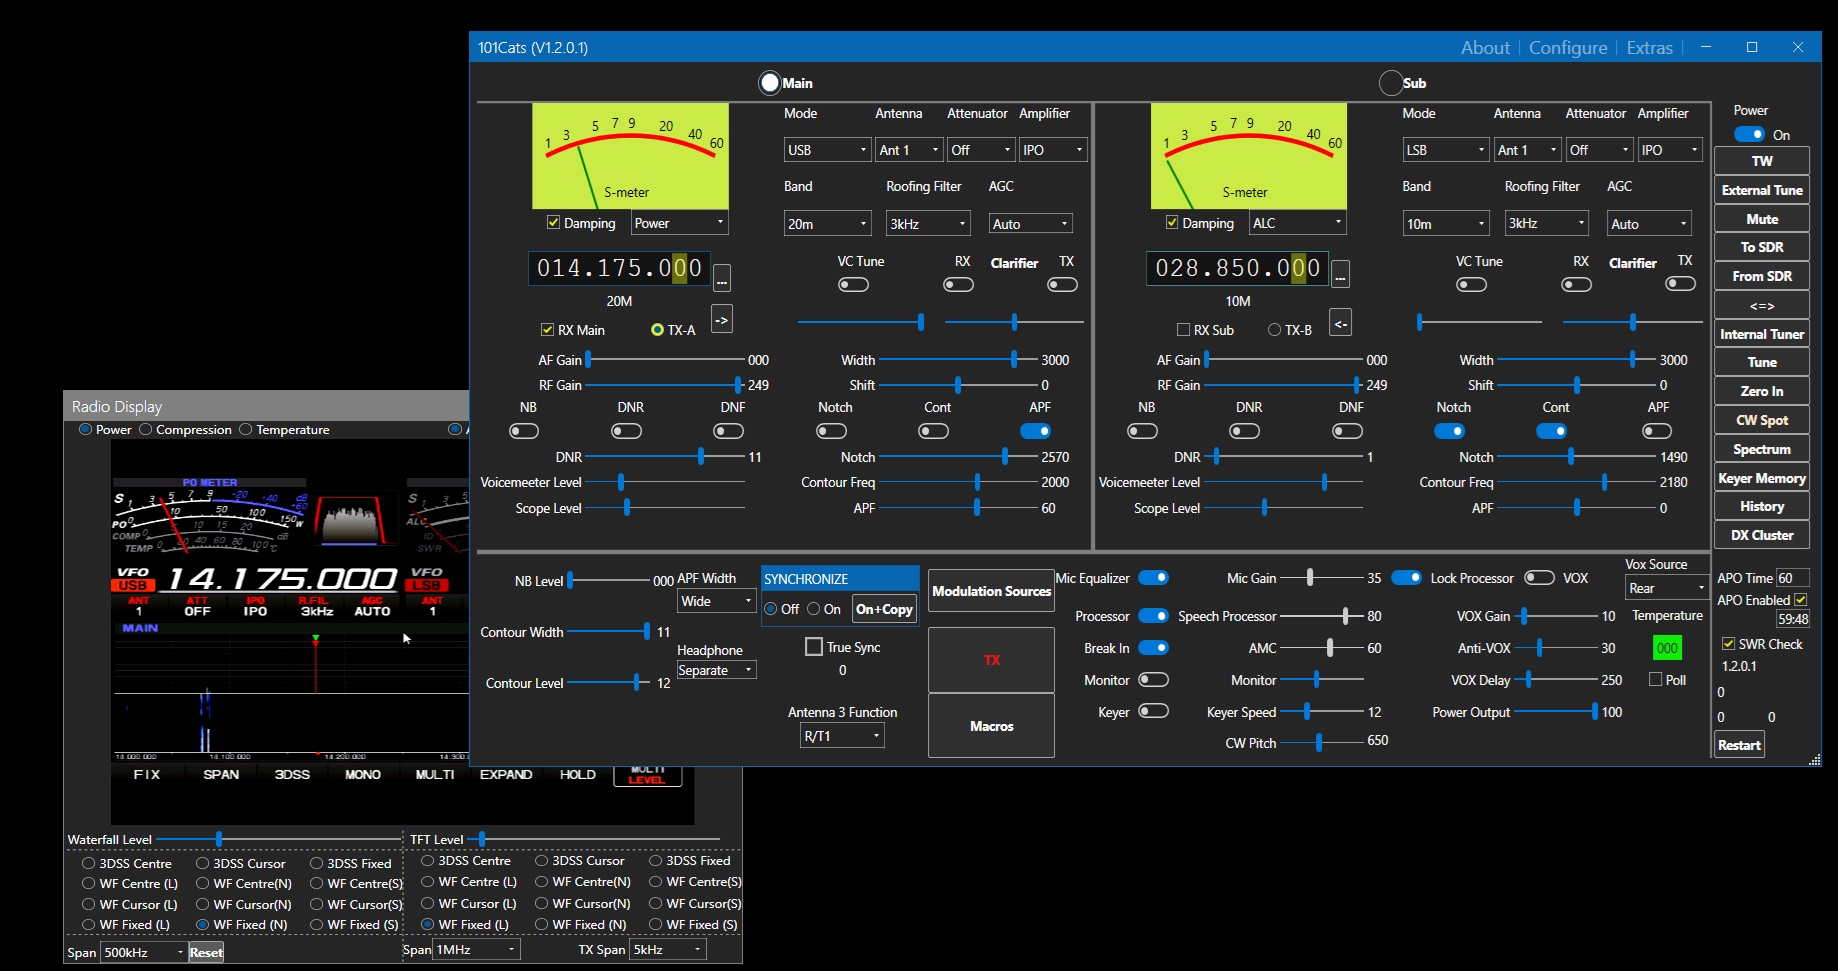Click the MULTI LEVEL button in Radio Display
Image resolution: width=1838 pixels, height=971 pixels.
pyautogui.click(x=647, y=775)
